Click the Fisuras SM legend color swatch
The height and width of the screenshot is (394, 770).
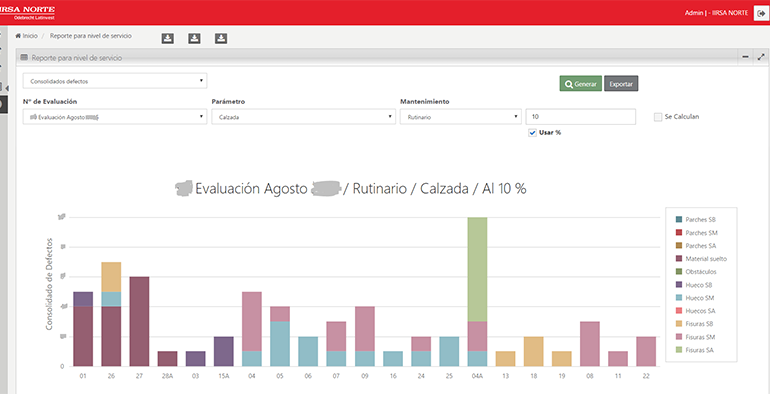coord(679,337)
